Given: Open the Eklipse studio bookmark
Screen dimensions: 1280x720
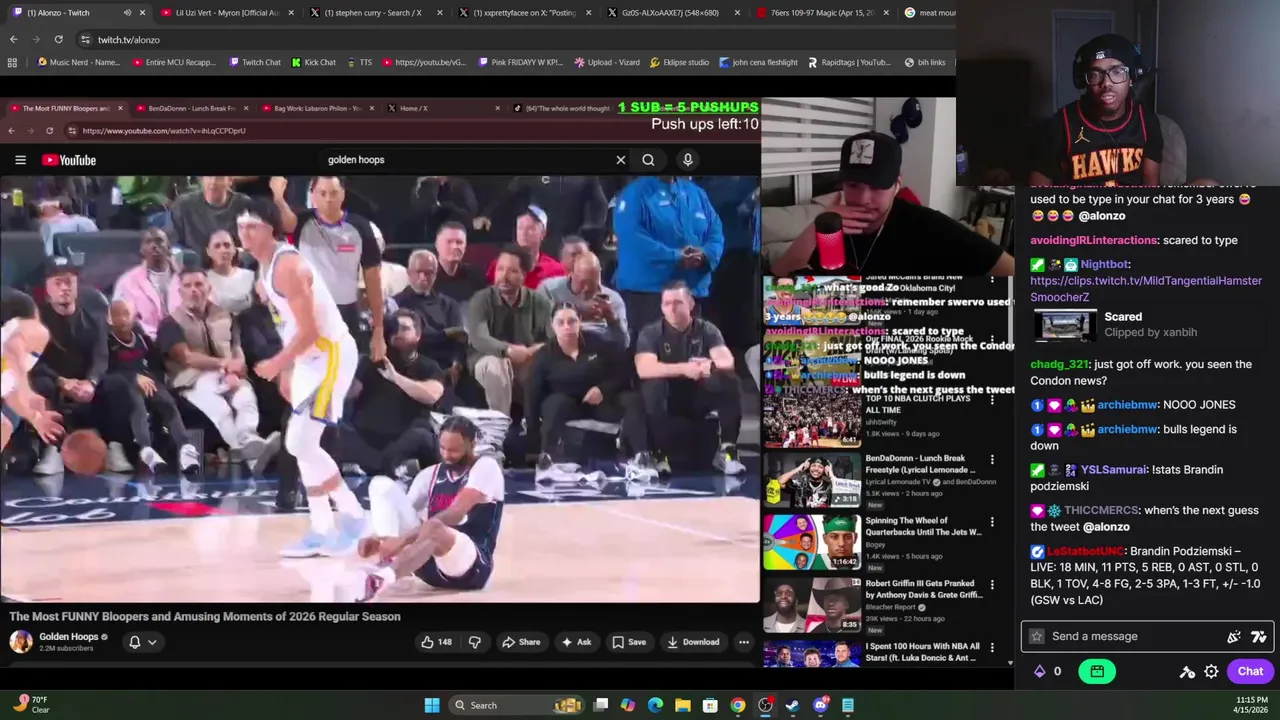Looking at the screenshot, I should coord(678,62).
